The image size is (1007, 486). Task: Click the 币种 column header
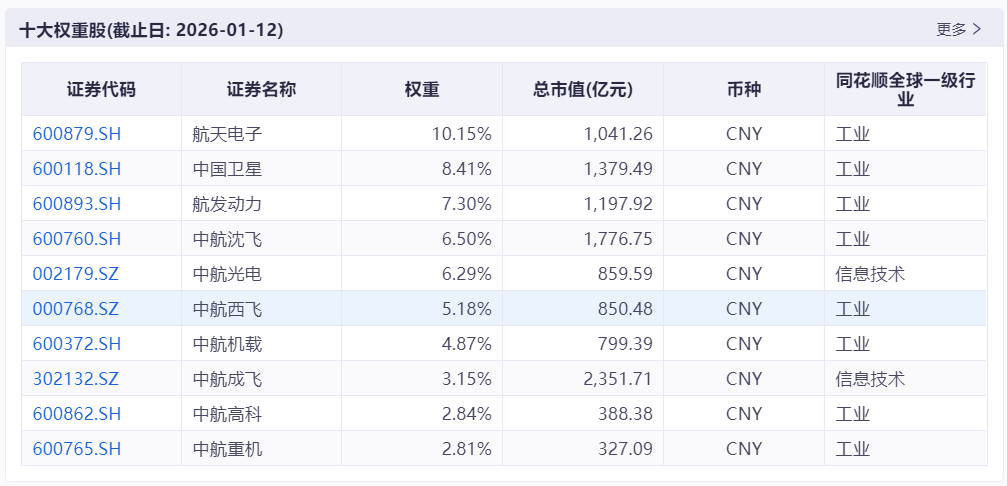[744, 90]
